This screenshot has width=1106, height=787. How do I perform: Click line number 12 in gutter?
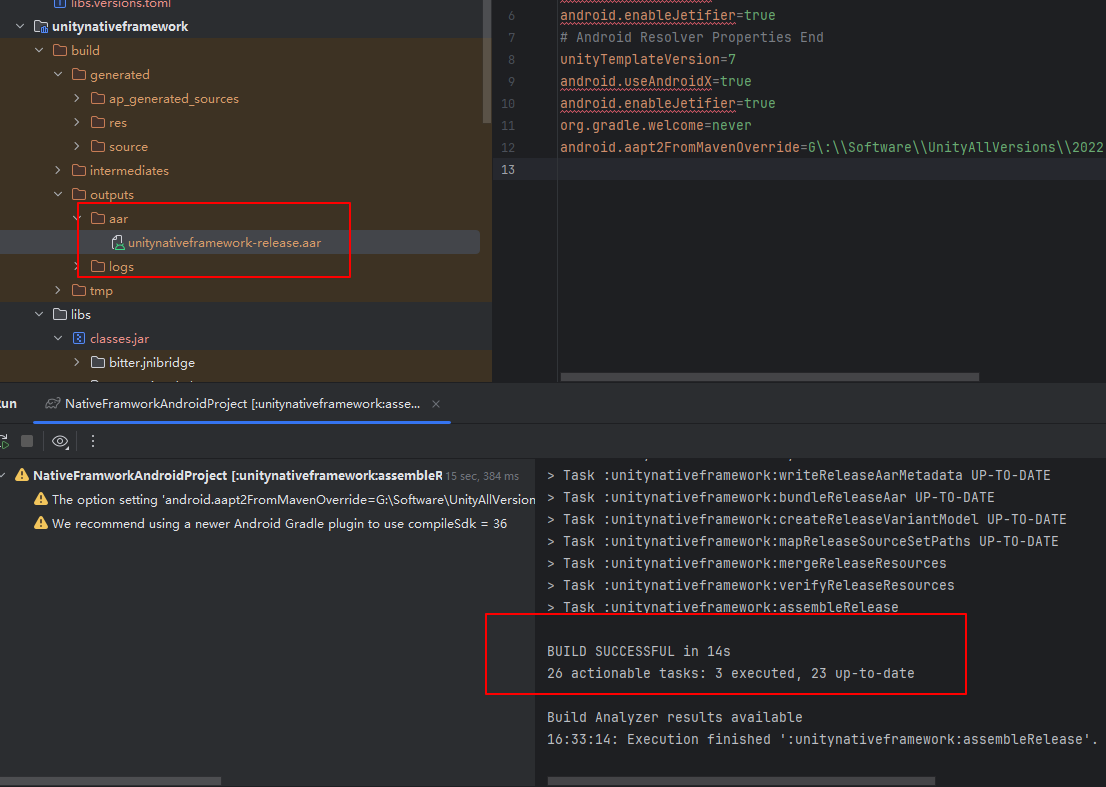coord(508,147)
